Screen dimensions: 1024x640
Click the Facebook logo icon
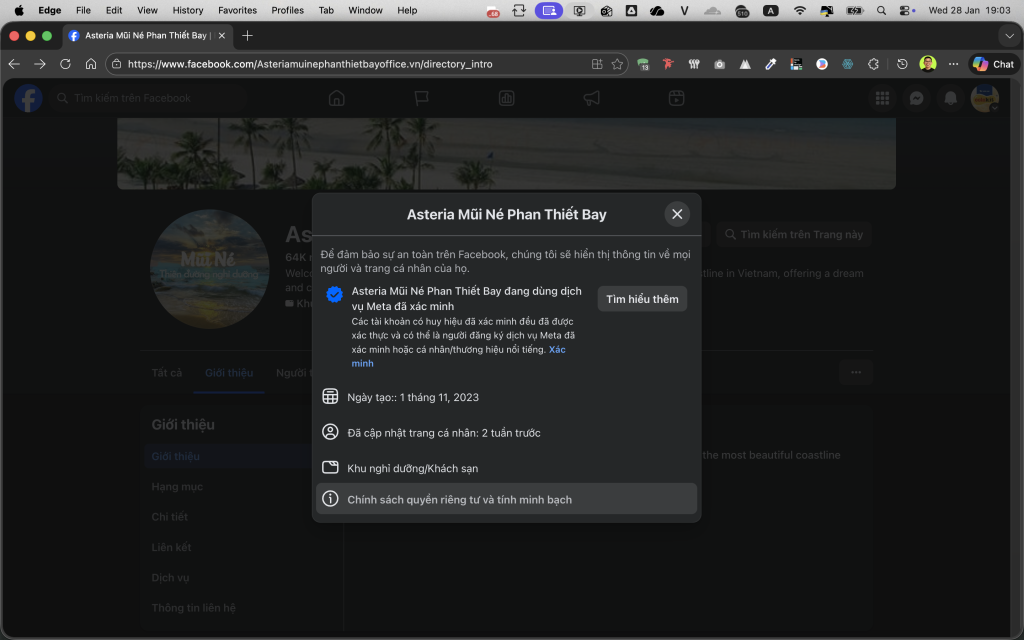tap(28, 98)
